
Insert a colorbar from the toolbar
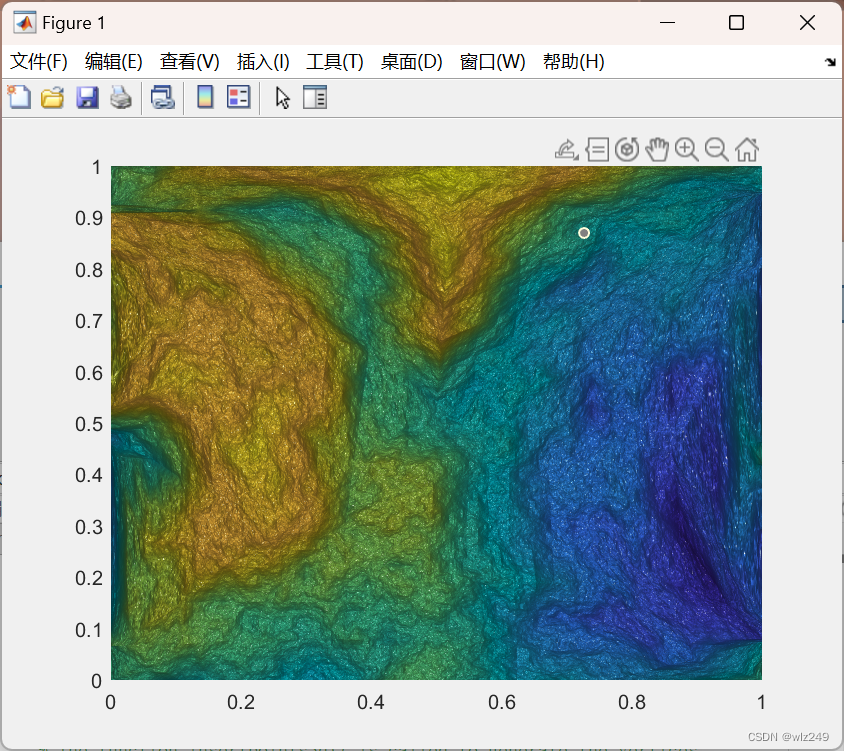point(205,97)
